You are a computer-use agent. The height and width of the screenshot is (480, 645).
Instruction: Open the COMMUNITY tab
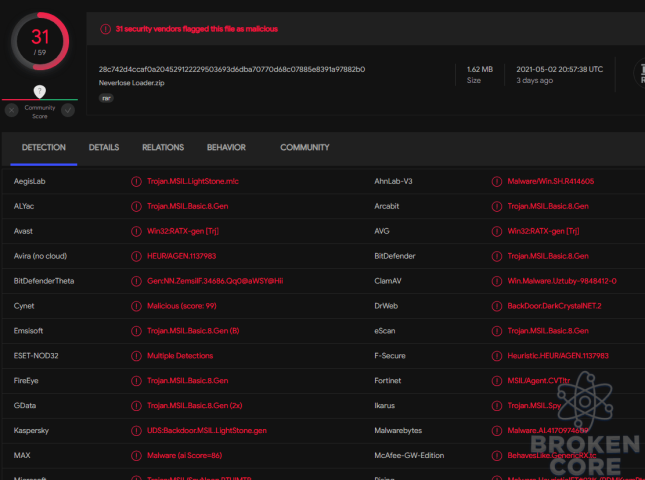point(305,148)
